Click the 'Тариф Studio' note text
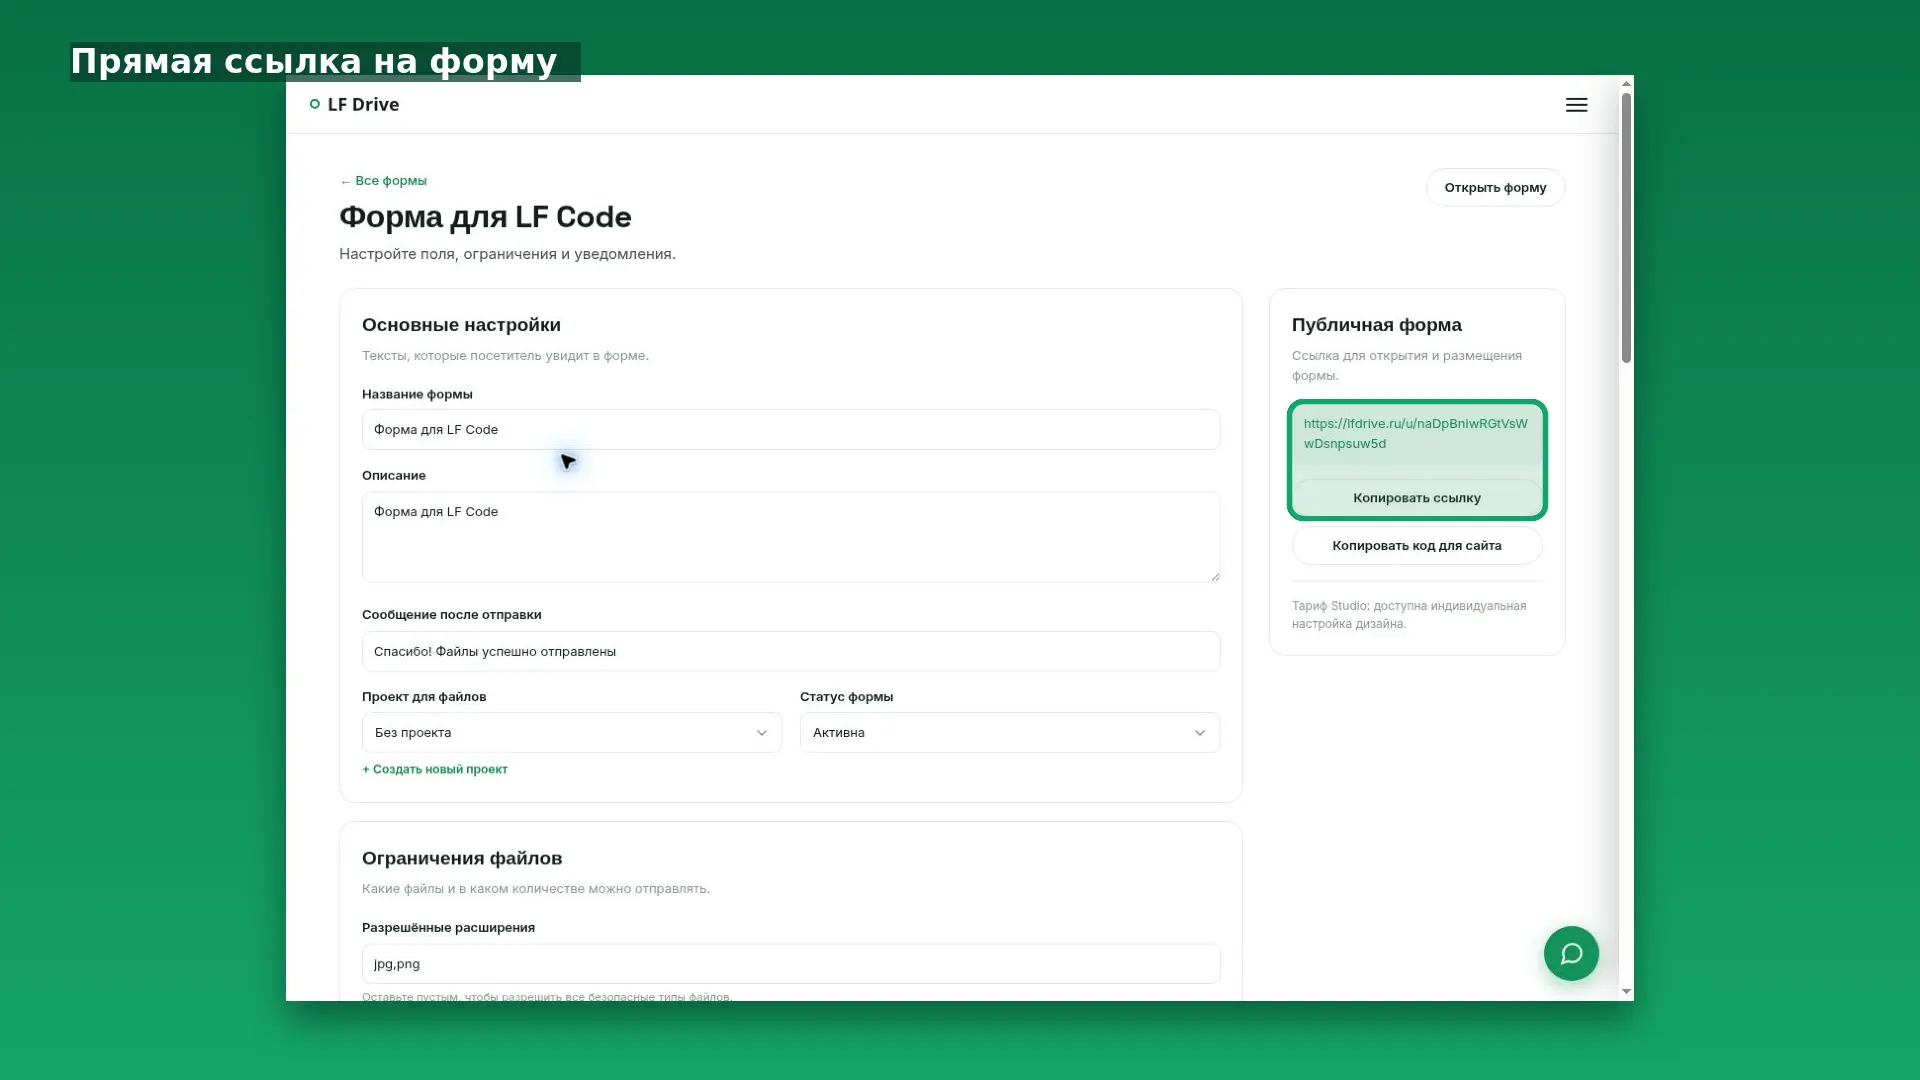 pyautogui.click(x=1408, y=615)
